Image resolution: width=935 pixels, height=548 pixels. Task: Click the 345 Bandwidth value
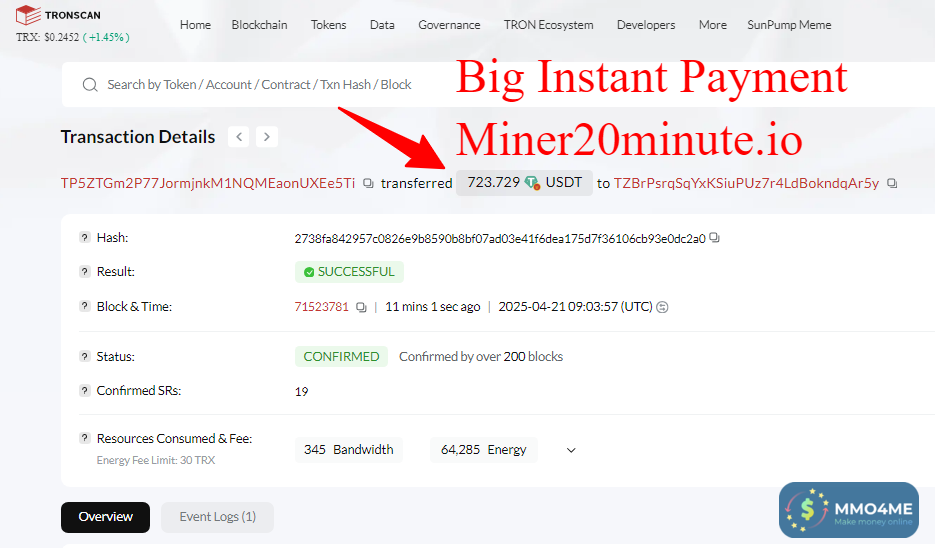(349, 450)
